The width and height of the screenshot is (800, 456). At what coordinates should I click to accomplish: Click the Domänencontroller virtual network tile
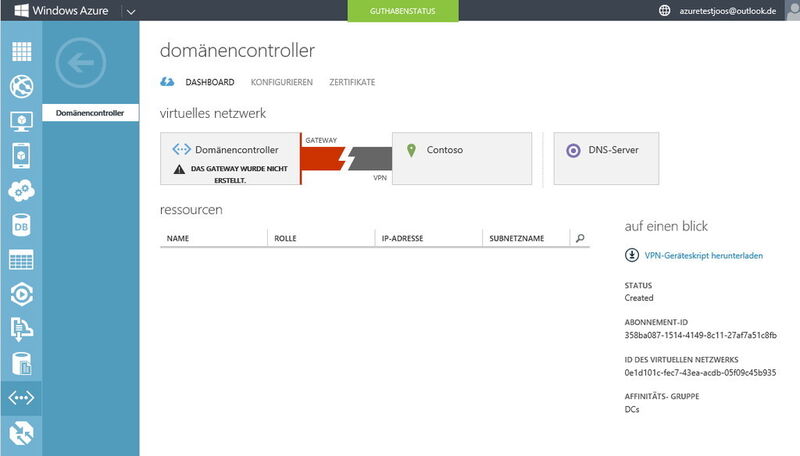pos(230,159)
